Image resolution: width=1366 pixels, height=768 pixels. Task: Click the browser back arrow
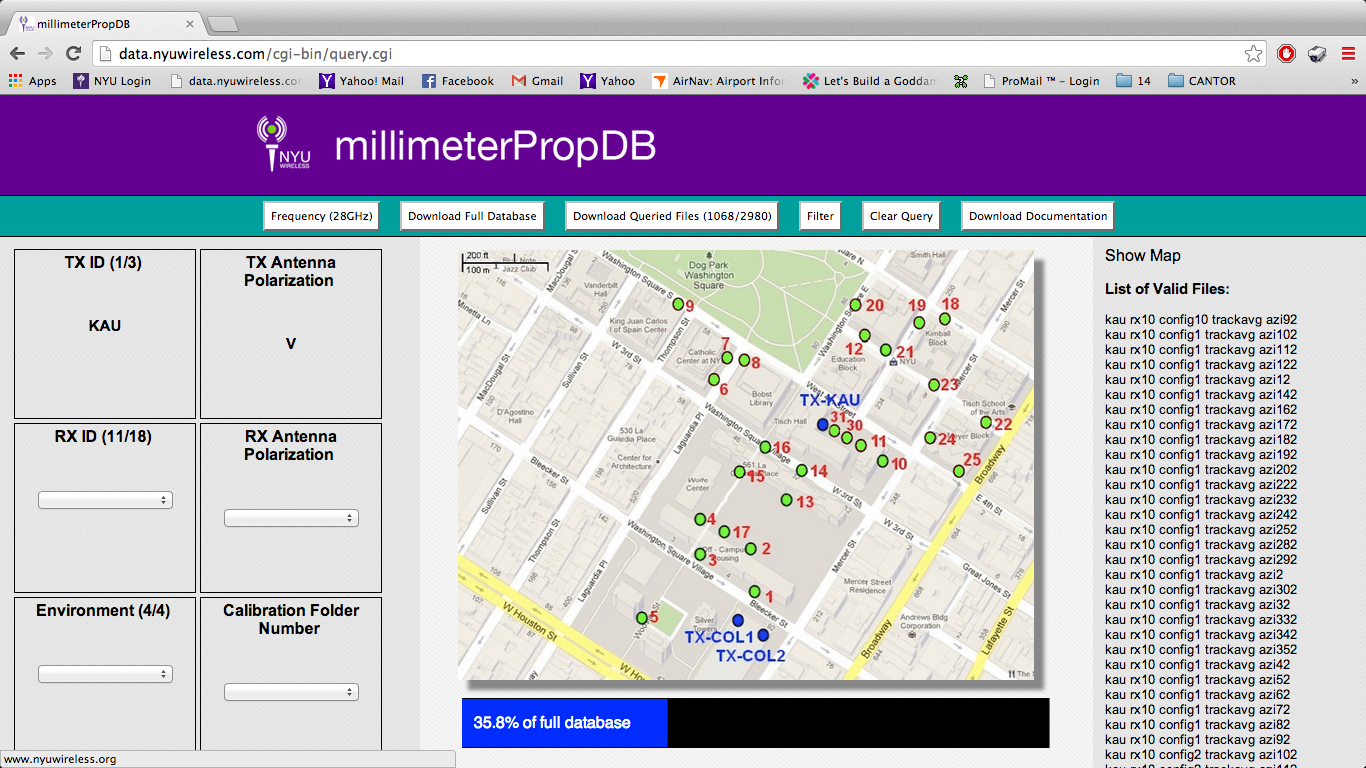(18, 54)
